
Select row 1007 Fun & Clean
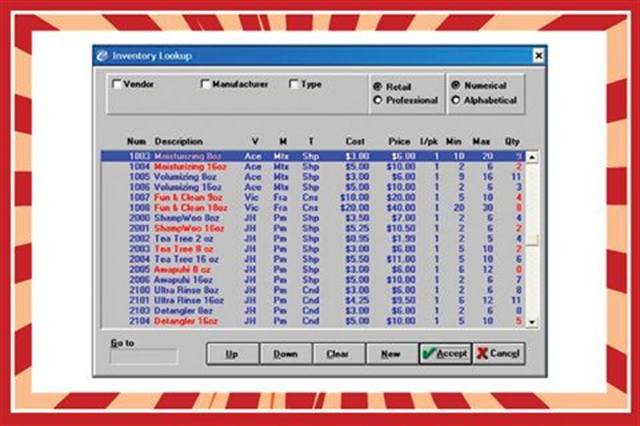pyautogui.click(x=313, y=197)
